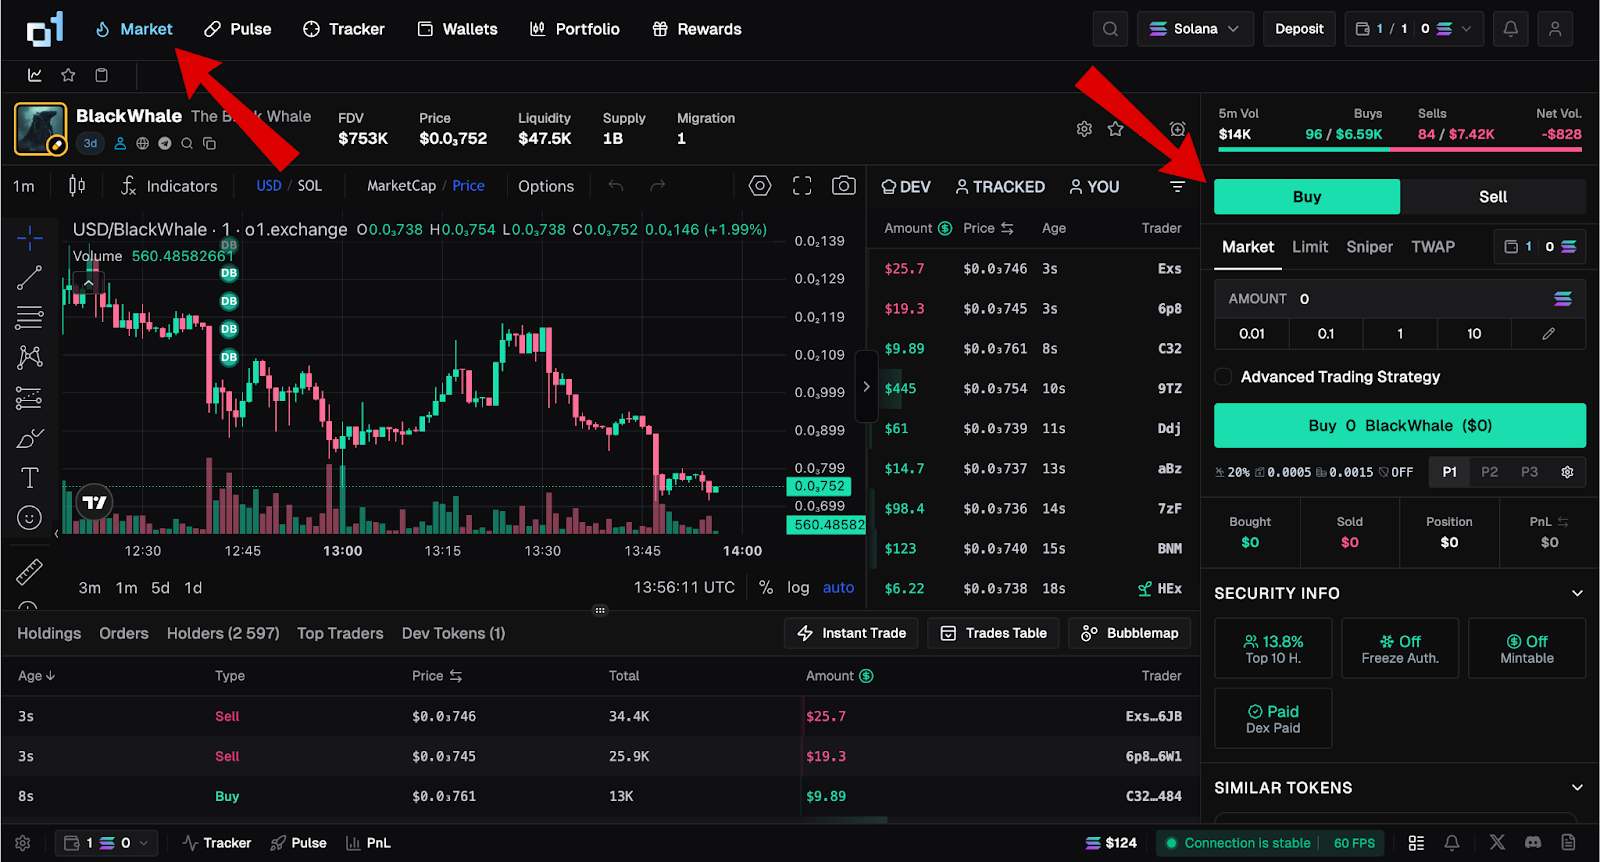Copy the BlackWhale token address
The width and height of the screenshot is (1600, 862).
209,143
